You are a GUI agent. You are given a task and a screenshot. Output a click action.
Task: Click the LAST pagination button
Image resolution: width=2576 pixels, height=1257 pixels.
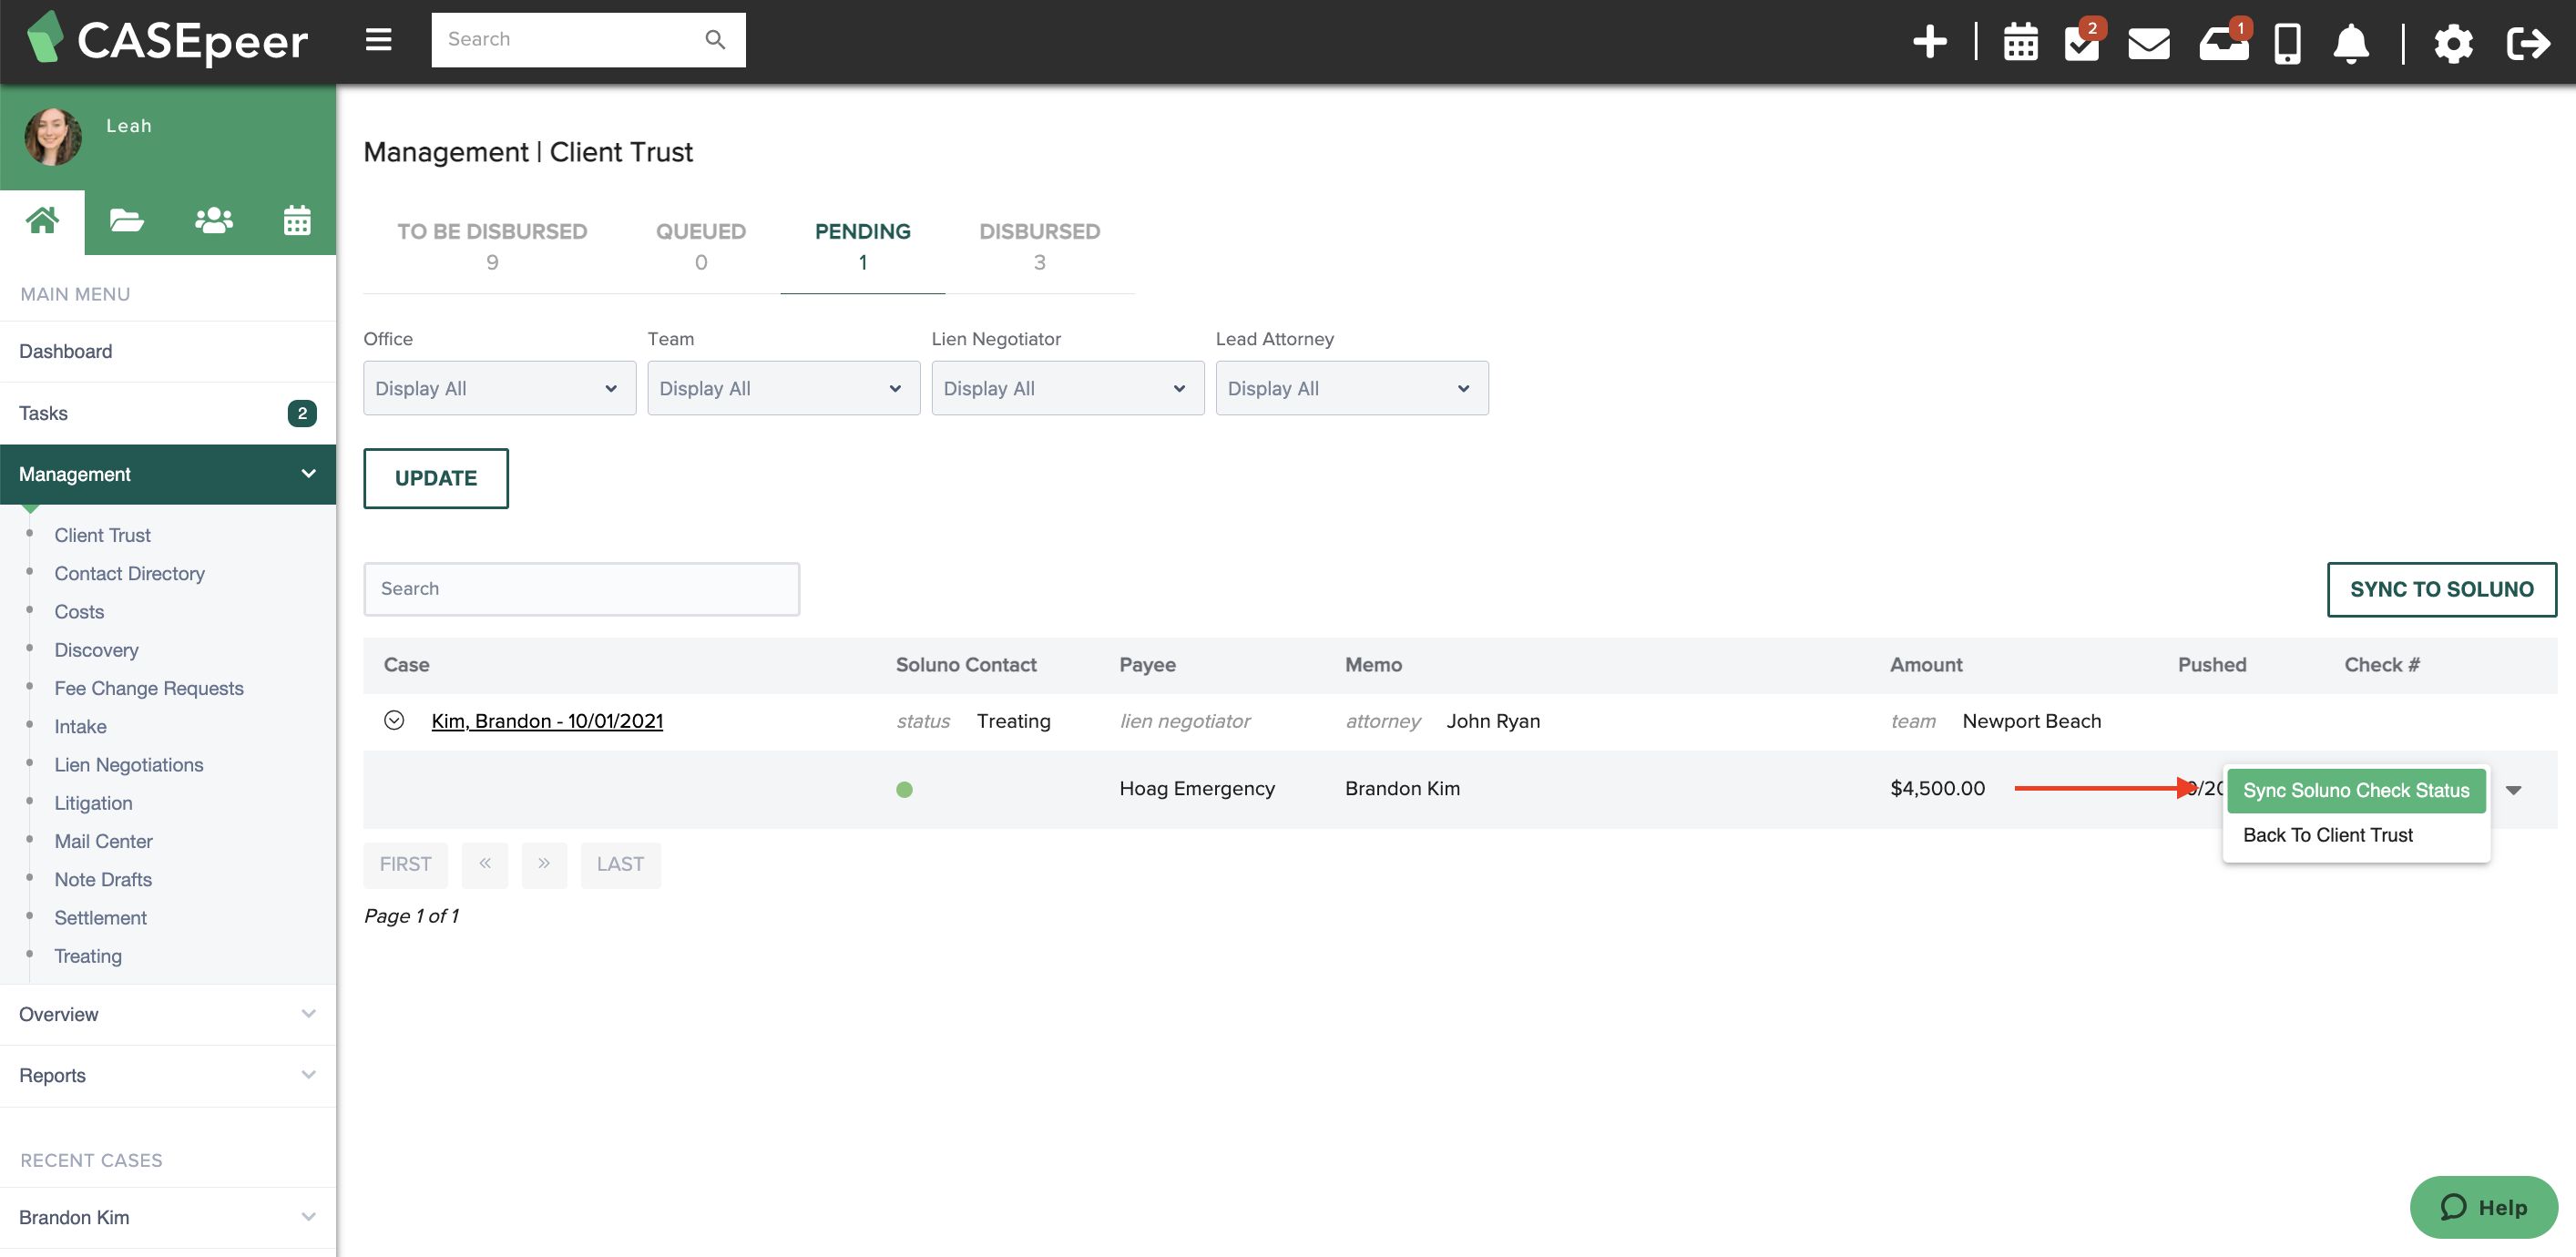point(620,864)
